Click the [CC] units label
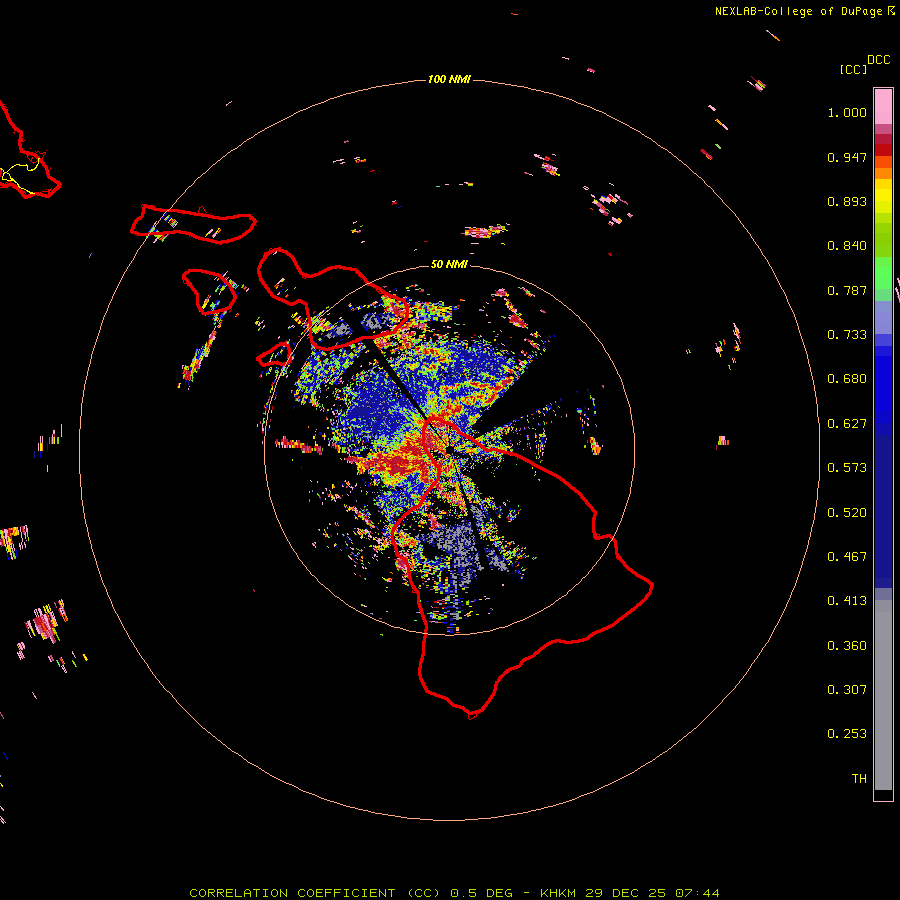Screen dimensions: 900x900 (x=853, y=69)
